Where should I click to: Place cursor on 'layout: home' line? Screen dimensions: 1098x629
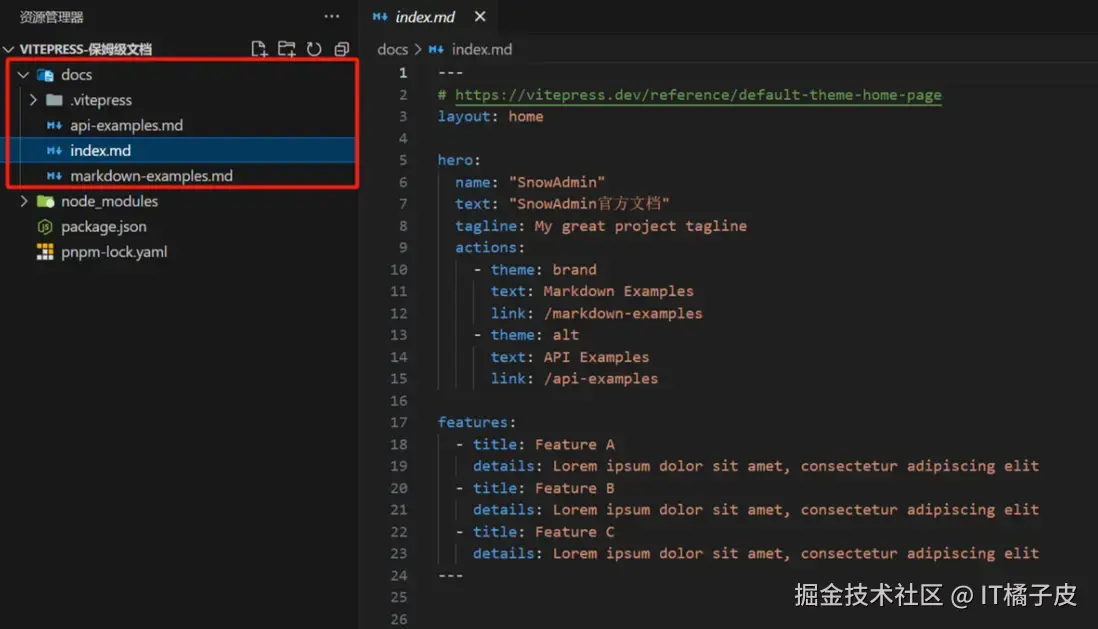490,116
